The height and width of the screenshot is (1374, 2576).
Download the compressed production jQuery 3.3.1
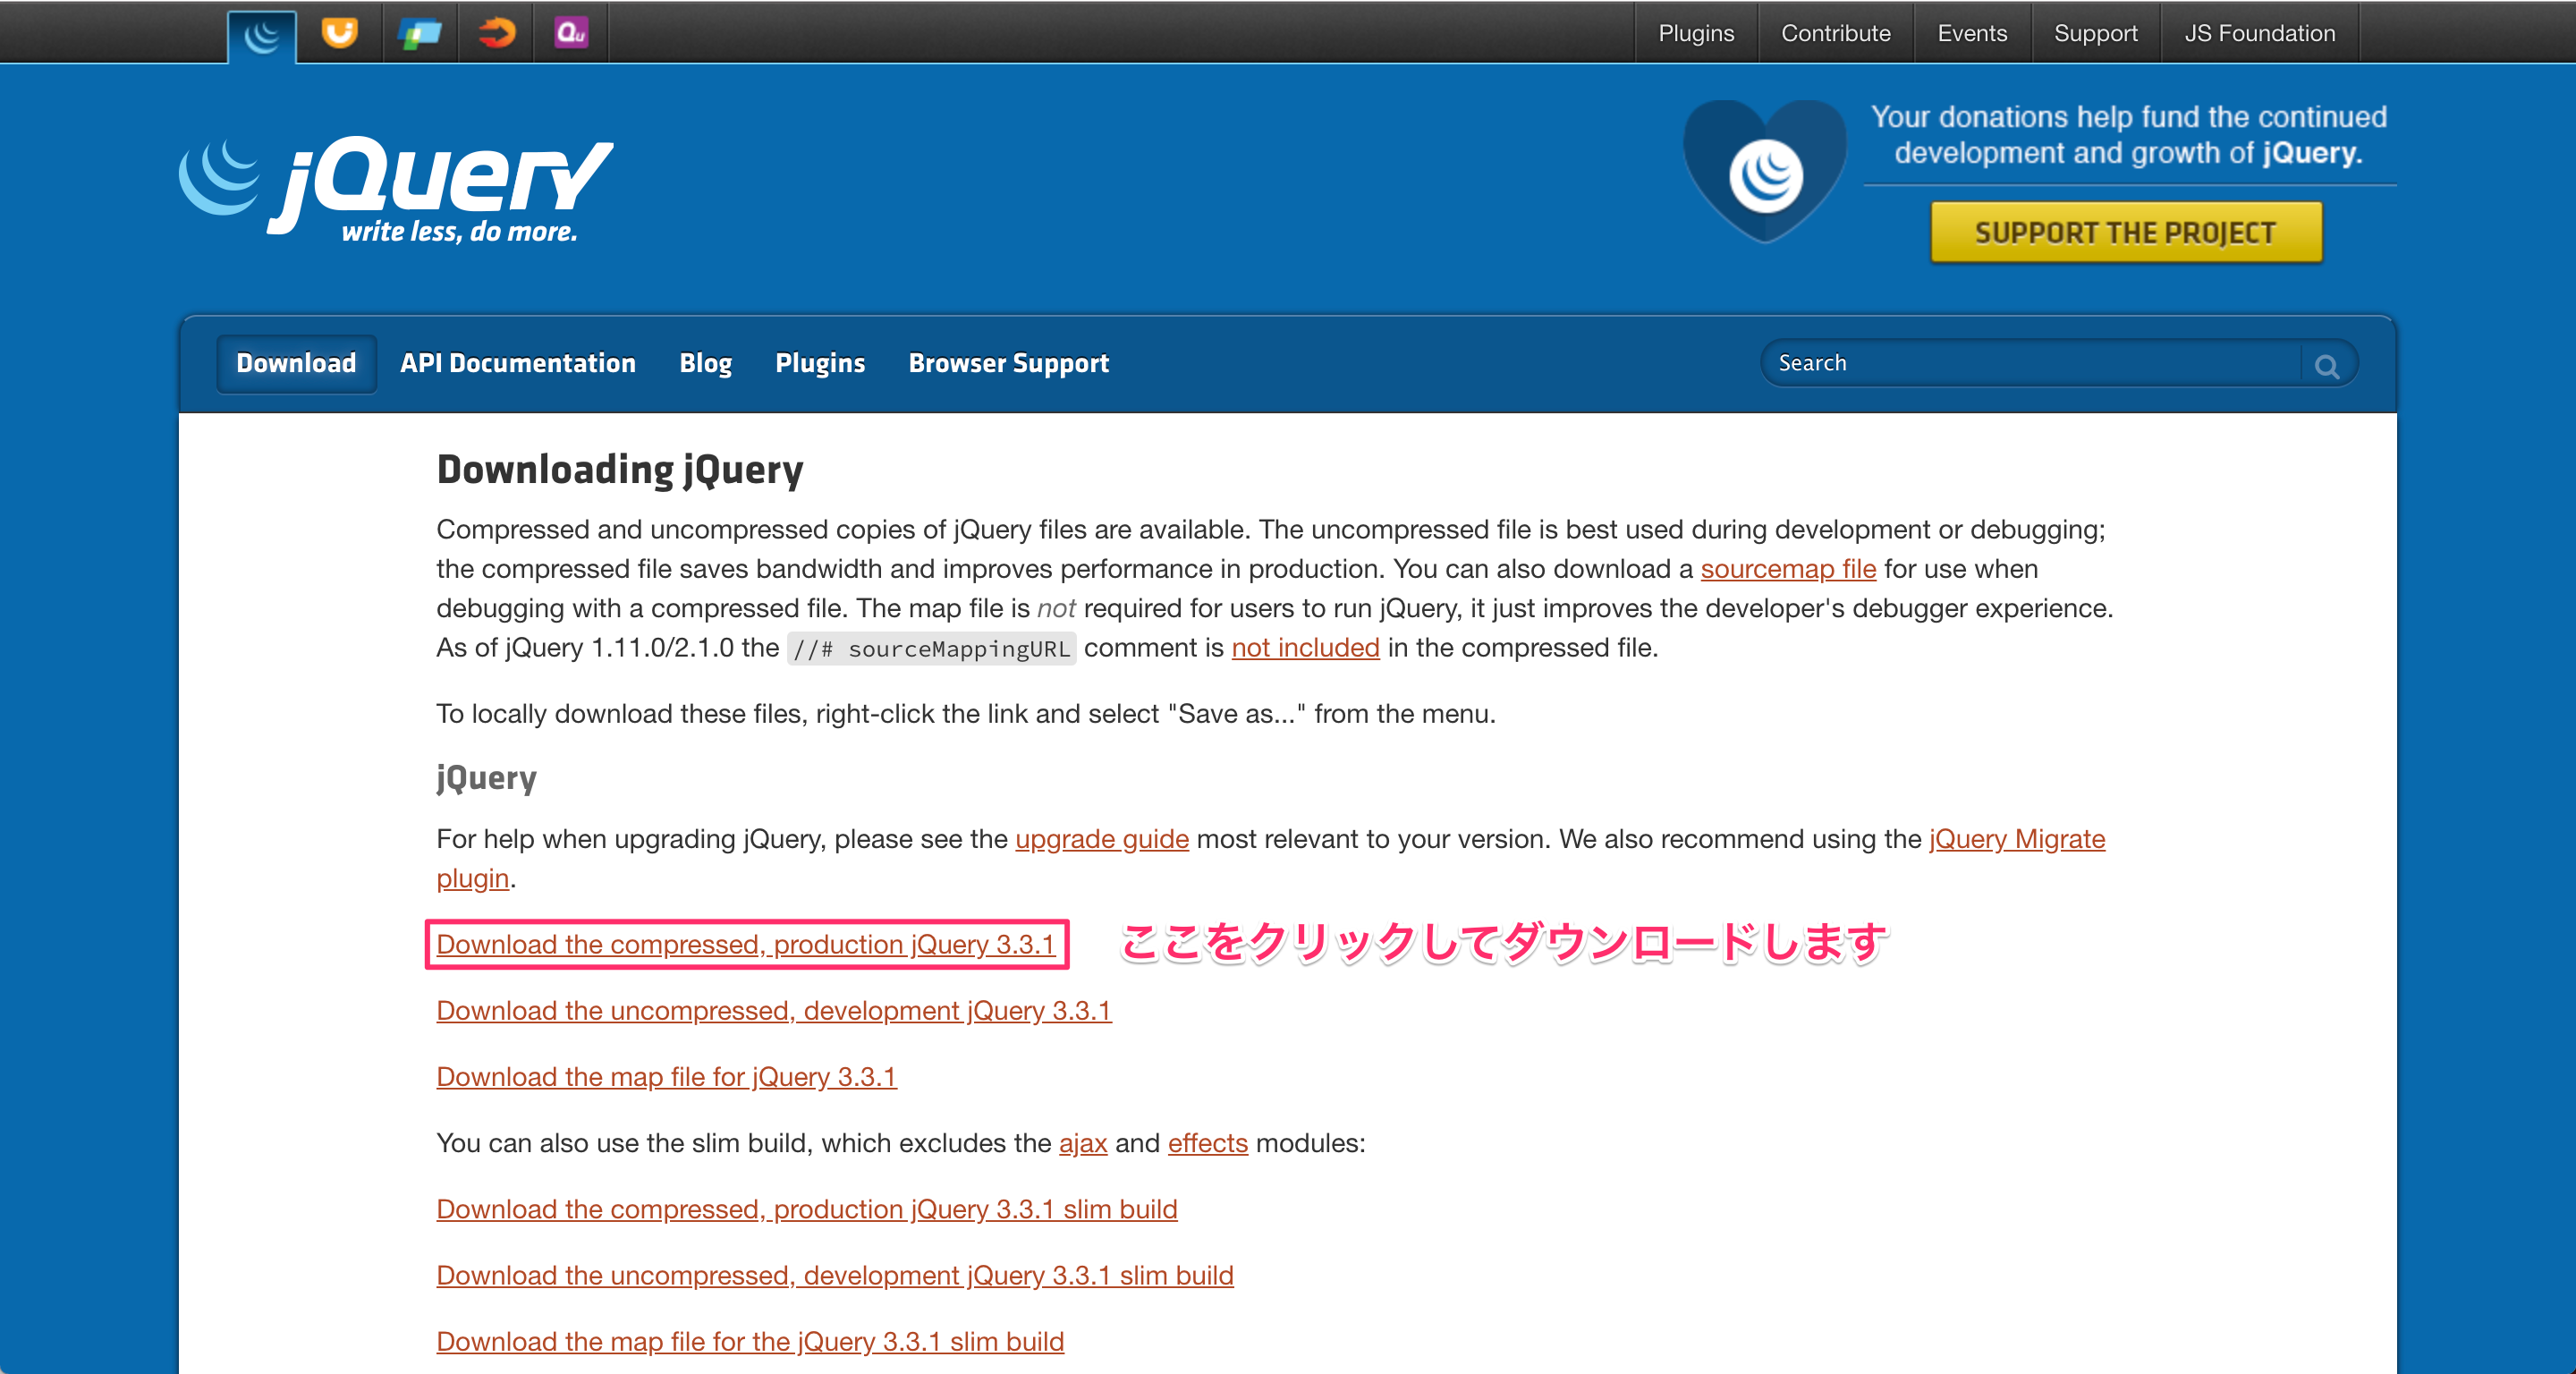(746, 944)
